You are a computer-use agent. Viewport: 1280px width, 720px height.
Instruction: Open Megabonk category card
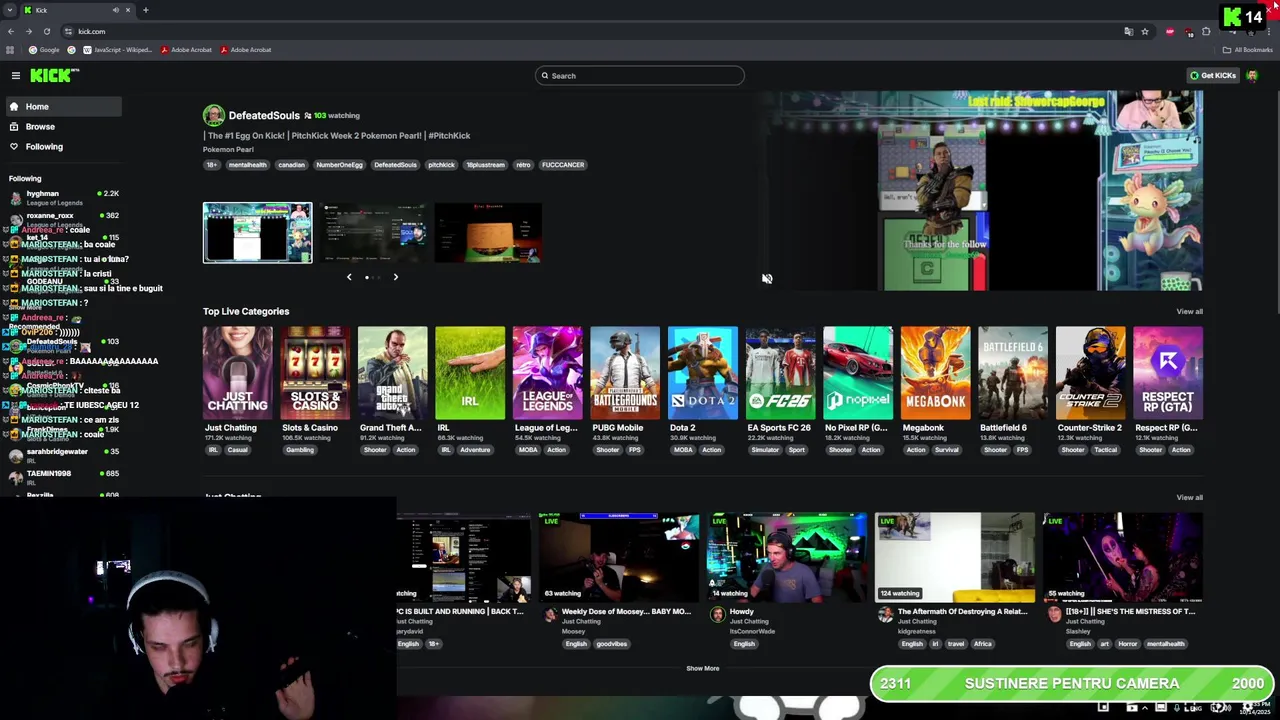(x=935, y=372)
